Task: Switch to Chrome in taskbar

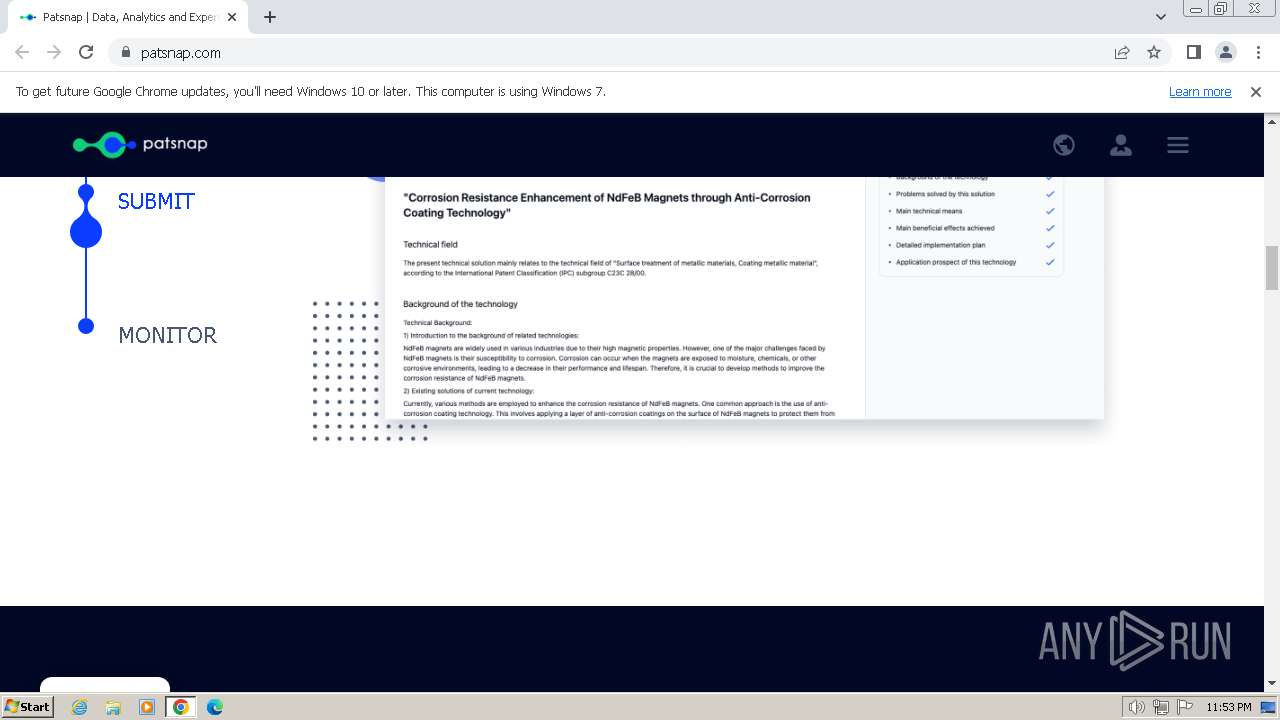Action: coord(181,707)
